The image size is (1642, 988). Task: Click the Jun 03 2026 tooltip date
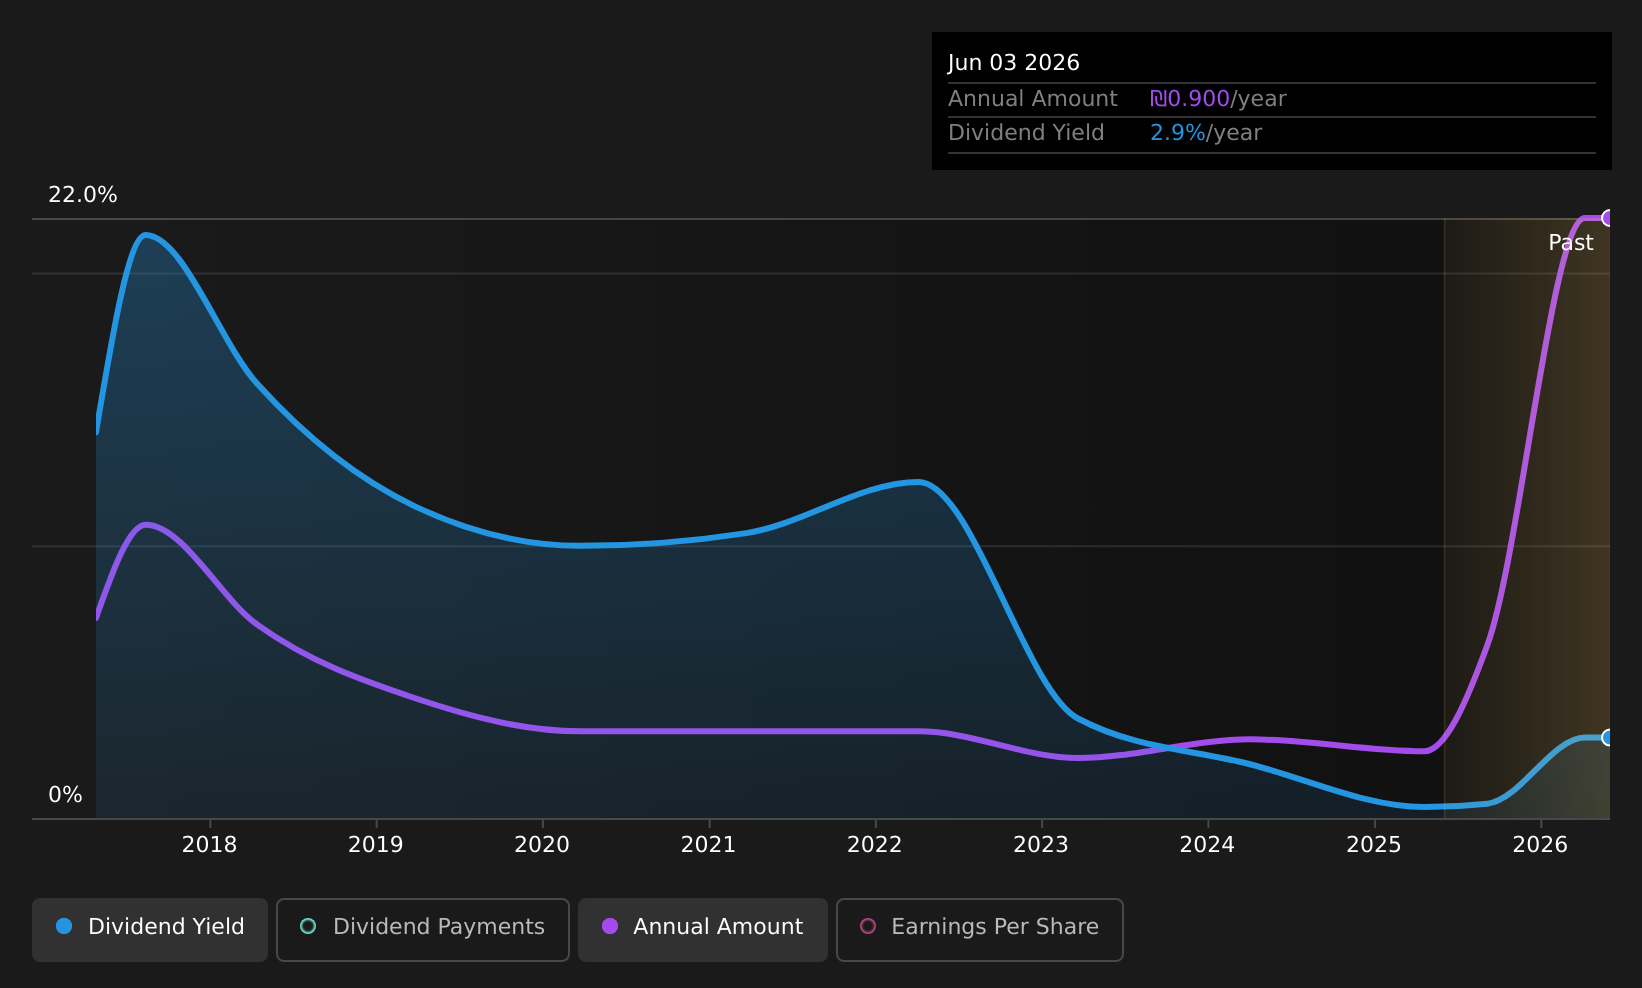(1014, 63)
